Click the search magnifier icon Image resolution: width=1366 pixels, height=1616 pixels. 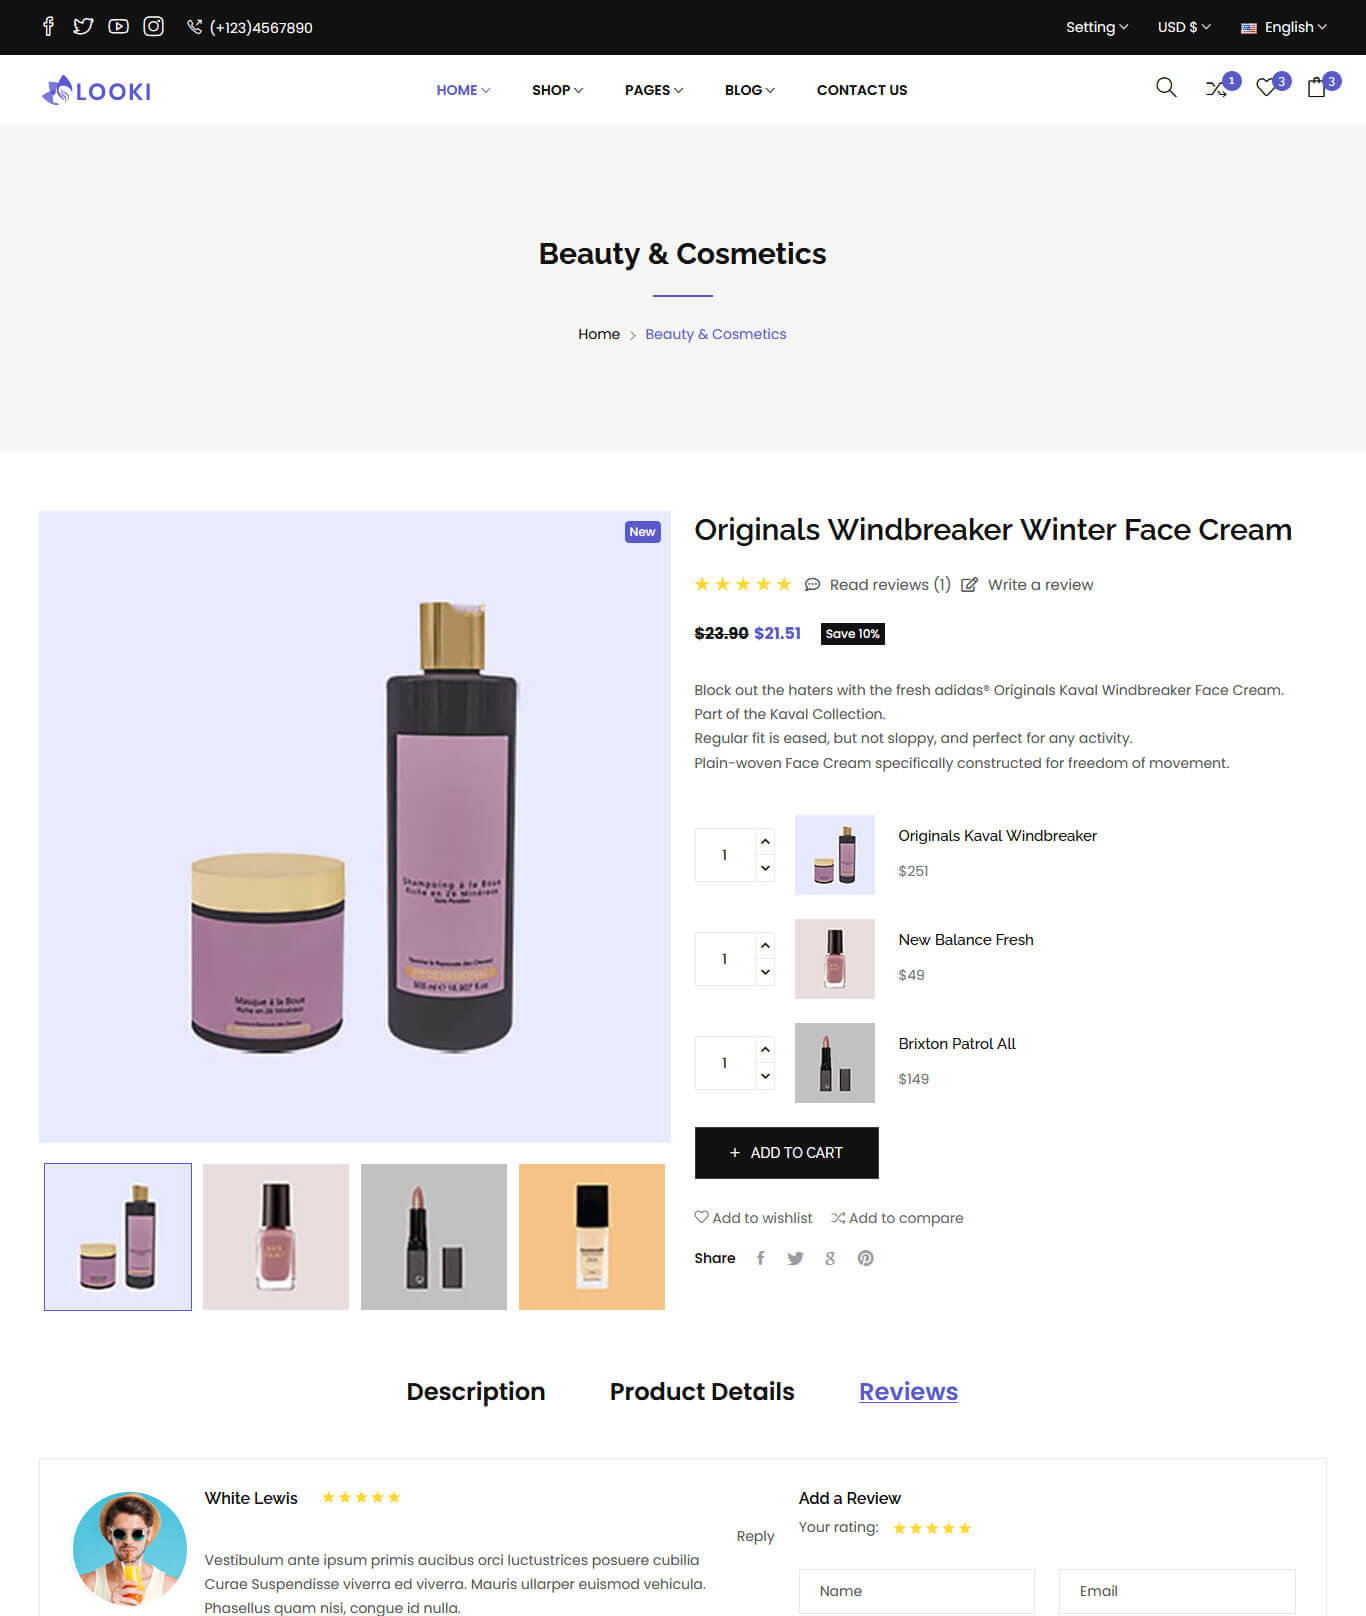tap(1166, 88)
